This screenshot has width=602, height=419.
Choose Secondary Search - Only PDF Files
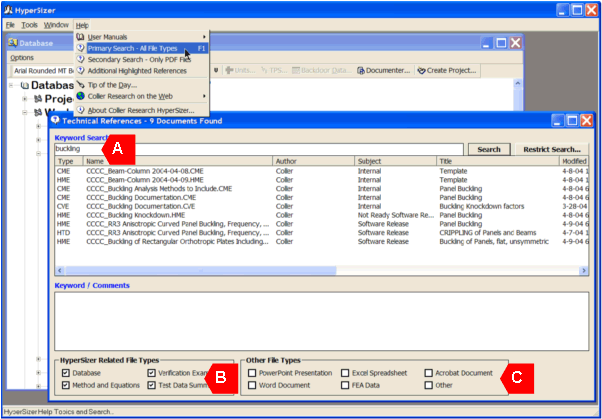pos(141,60)
